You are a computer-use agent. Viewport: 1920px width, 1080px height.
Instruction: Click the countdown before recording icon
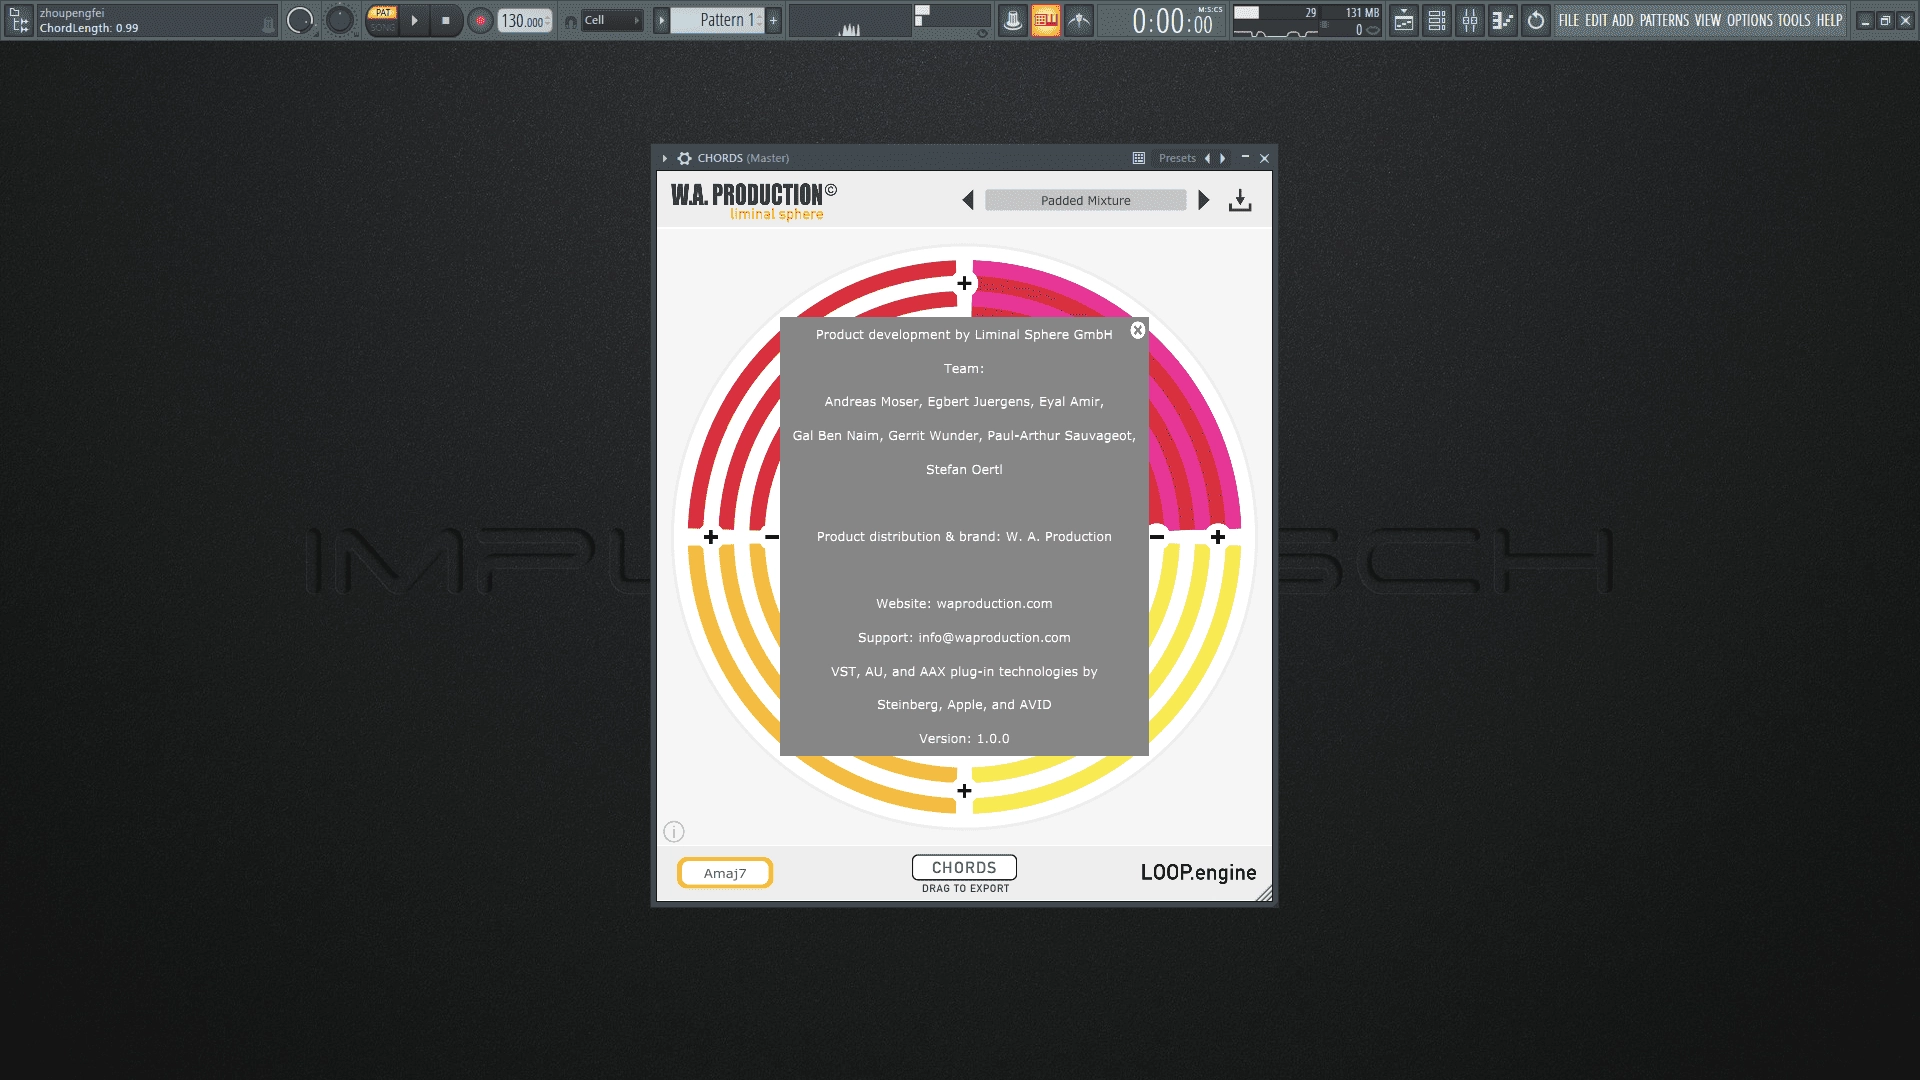[x=1079, y=20]
